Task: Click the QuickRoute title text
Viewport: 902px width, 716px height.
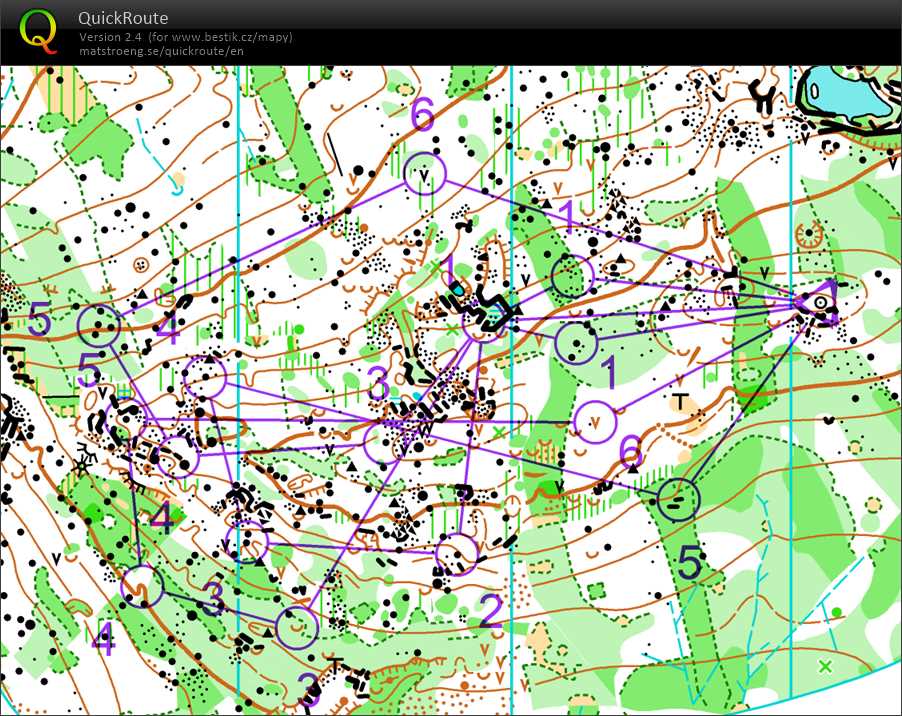Action: [123, 18]
